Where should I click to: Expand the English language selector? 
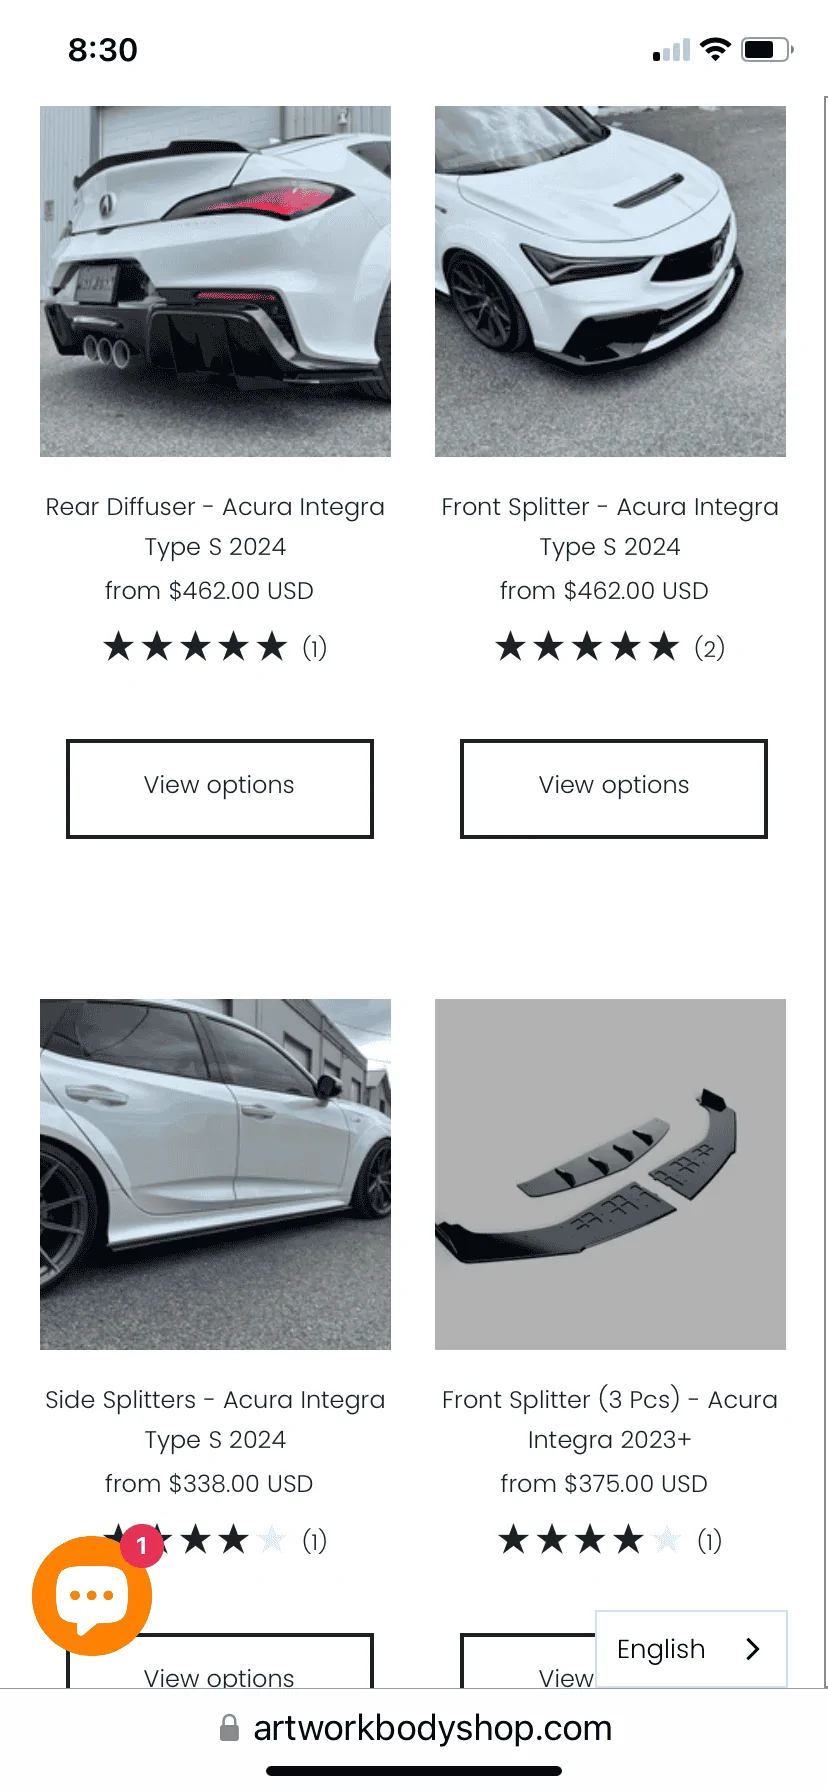point(691,1649)
